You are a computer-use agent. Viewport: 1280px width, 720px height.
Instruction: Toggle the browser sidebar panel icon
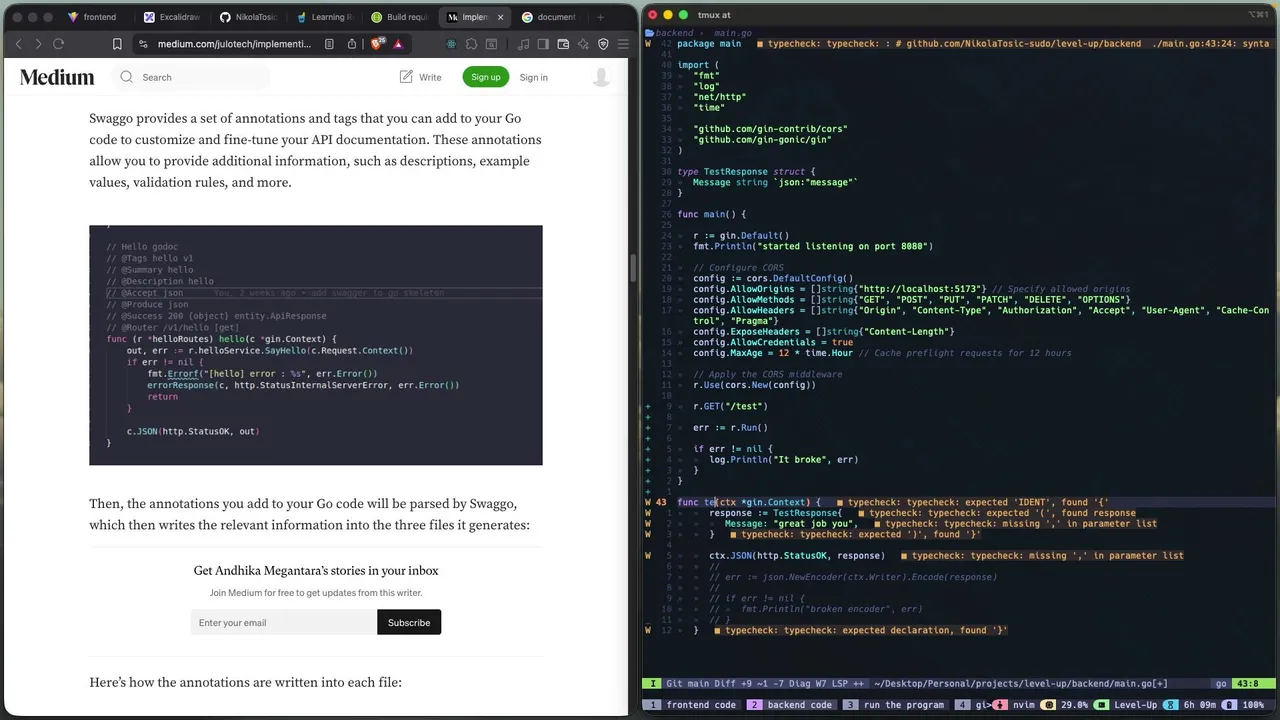pos(543,44)
